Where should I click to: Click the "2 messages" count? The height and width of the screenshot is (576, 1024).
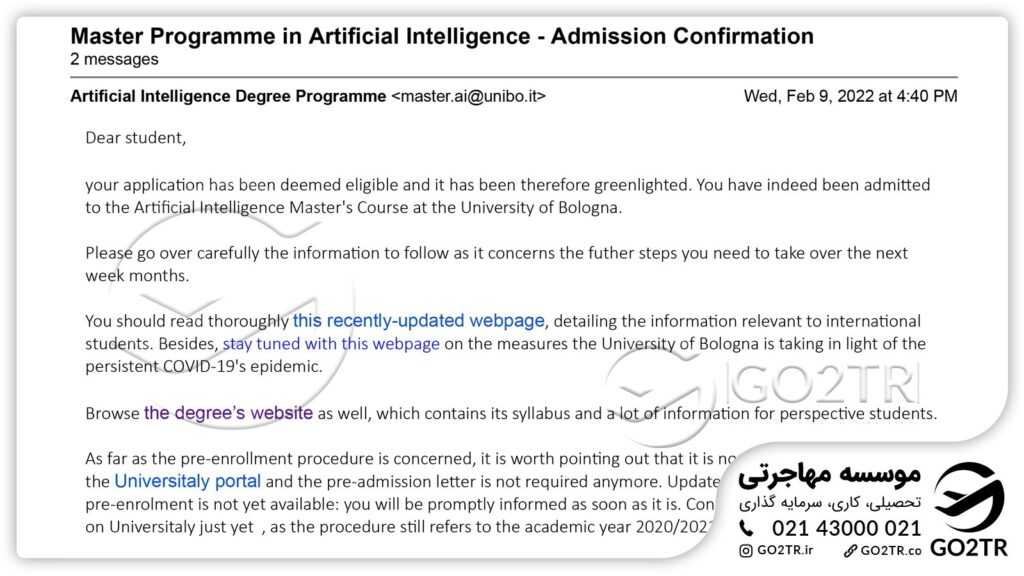click(114, 60)
